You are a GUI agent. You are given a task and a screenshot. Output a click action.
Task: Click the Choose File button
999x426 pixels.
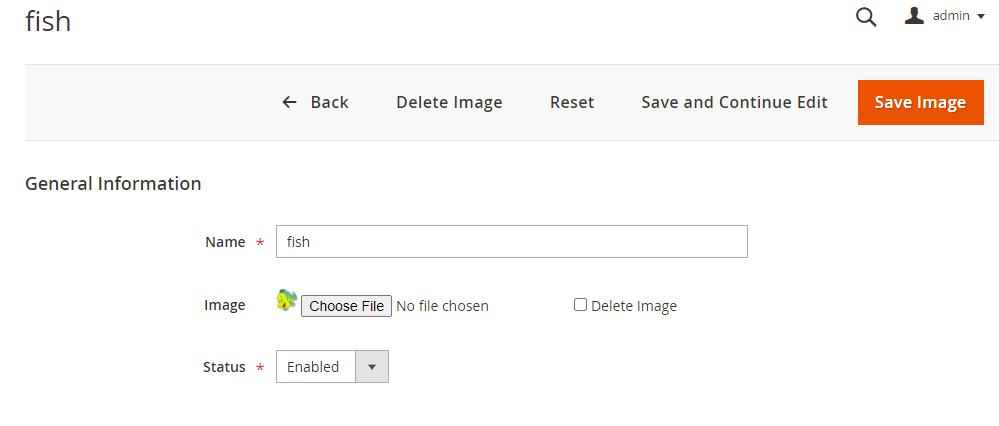click(346, 306)
